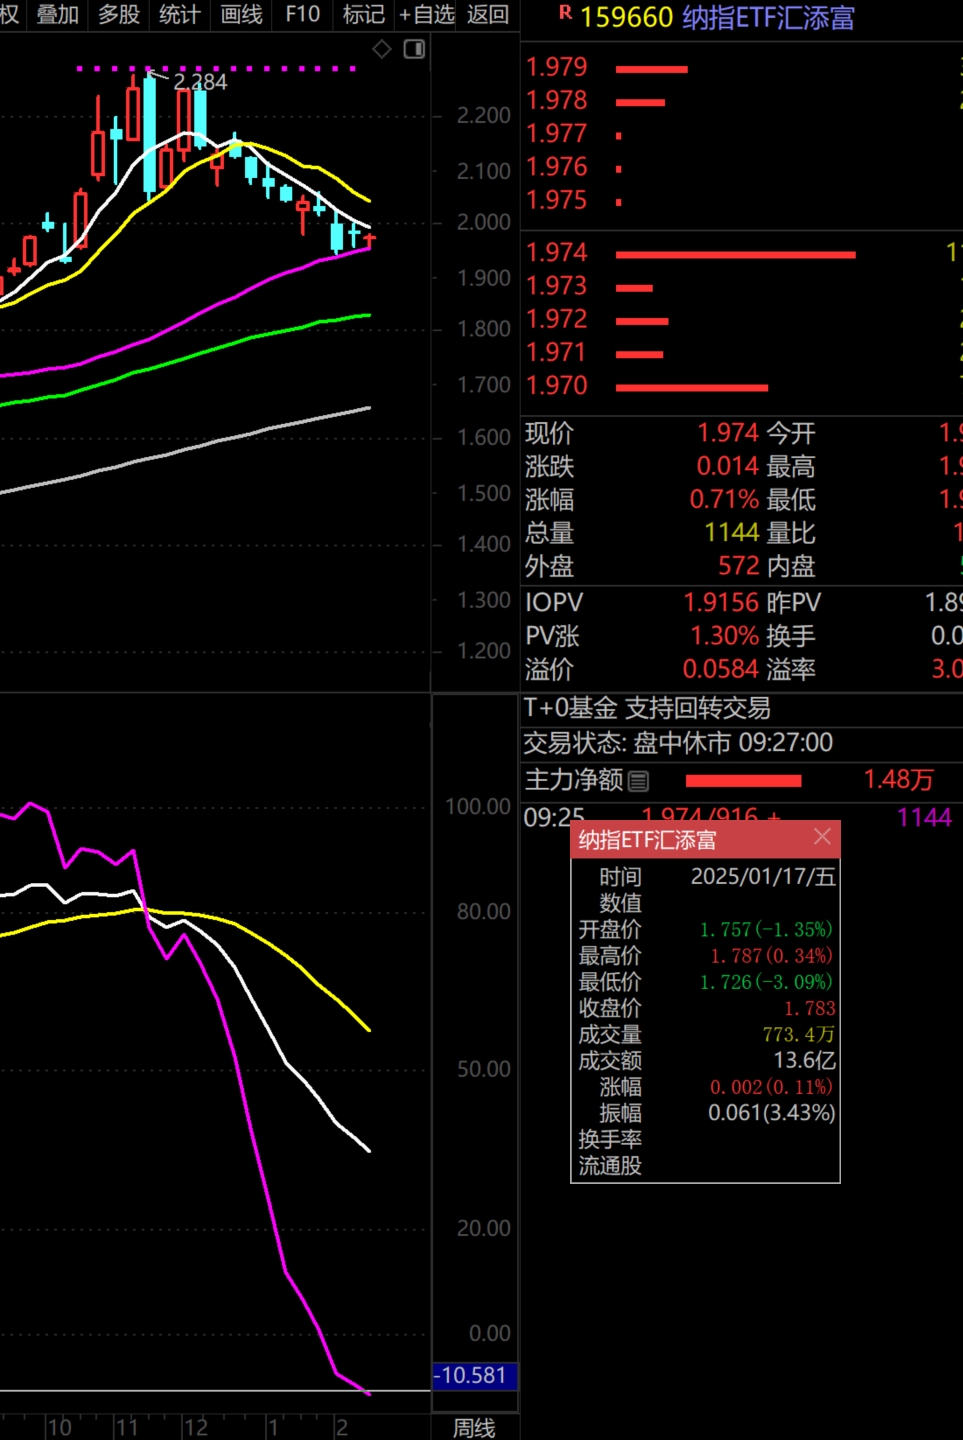
Task: Select 统计 in the top toolbar
Action: click(179, 14)
